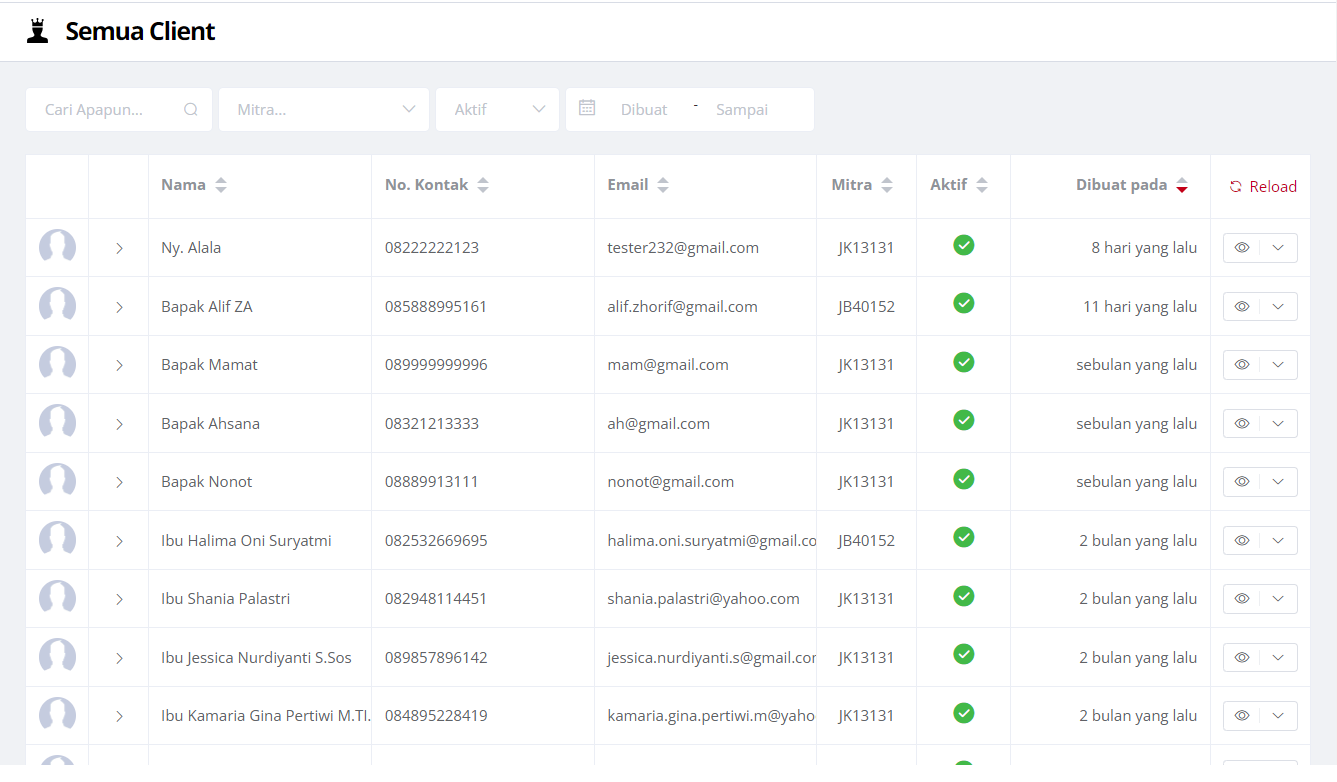Click the calendar icon in date filter
The width and height of the screenshot is (1337, 782).
click(587, 108)
